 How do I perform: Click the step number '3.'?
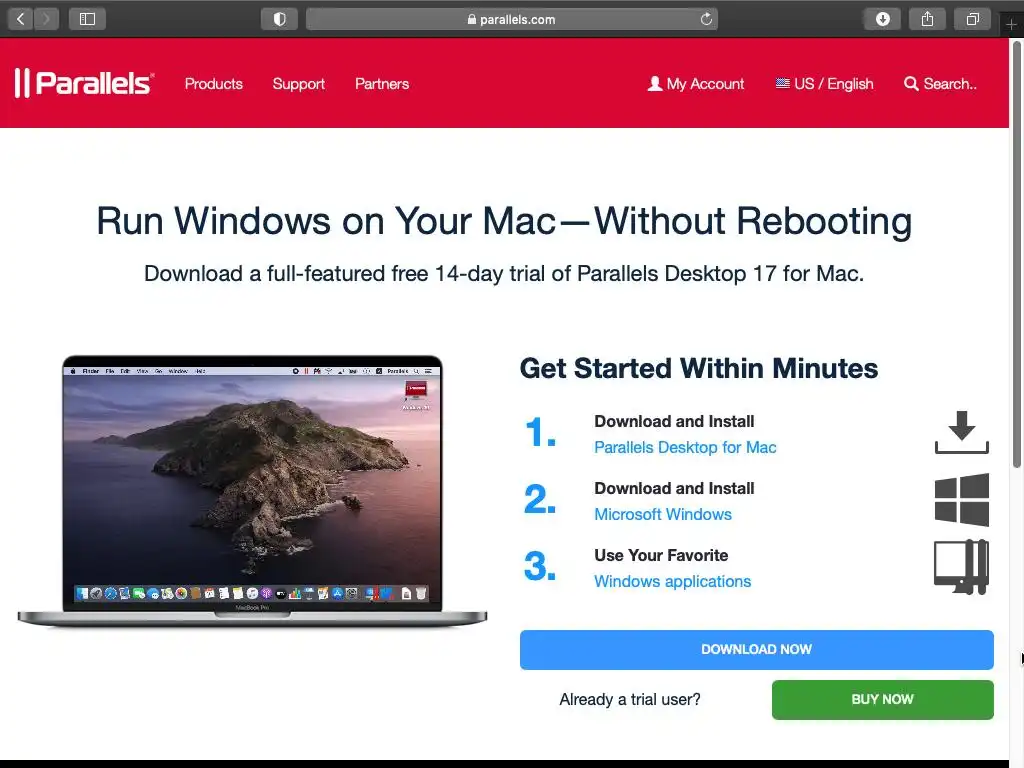pos(540,566)
